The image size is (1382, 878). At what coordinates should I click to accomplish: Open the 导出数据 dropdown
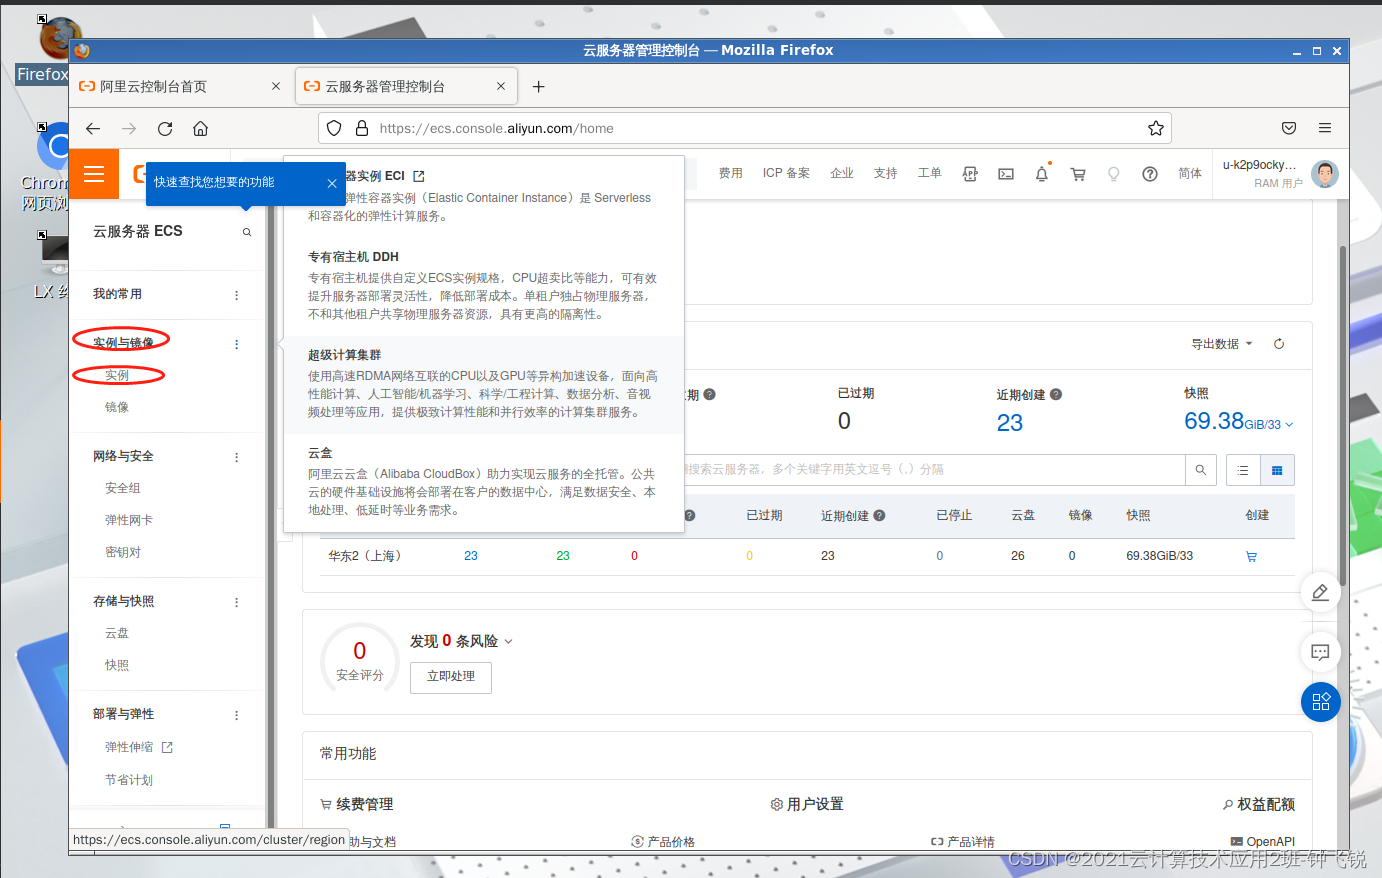(x=1222, y=344)
